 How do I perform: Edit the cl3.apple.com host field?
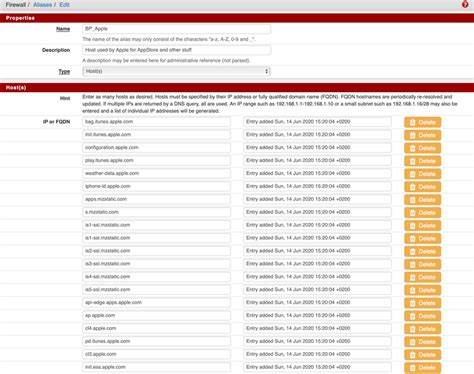pos(156,354)
